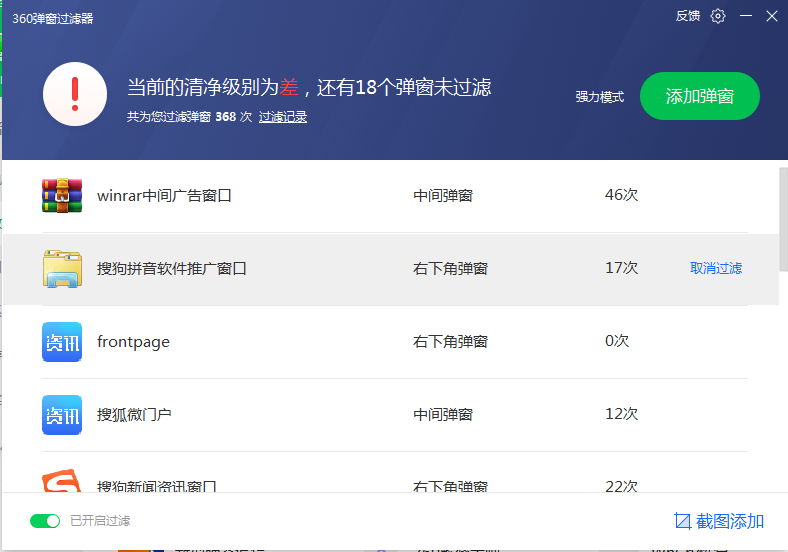Click the screenshot crop icon beside 截图添加

click(x=682, y=521)
